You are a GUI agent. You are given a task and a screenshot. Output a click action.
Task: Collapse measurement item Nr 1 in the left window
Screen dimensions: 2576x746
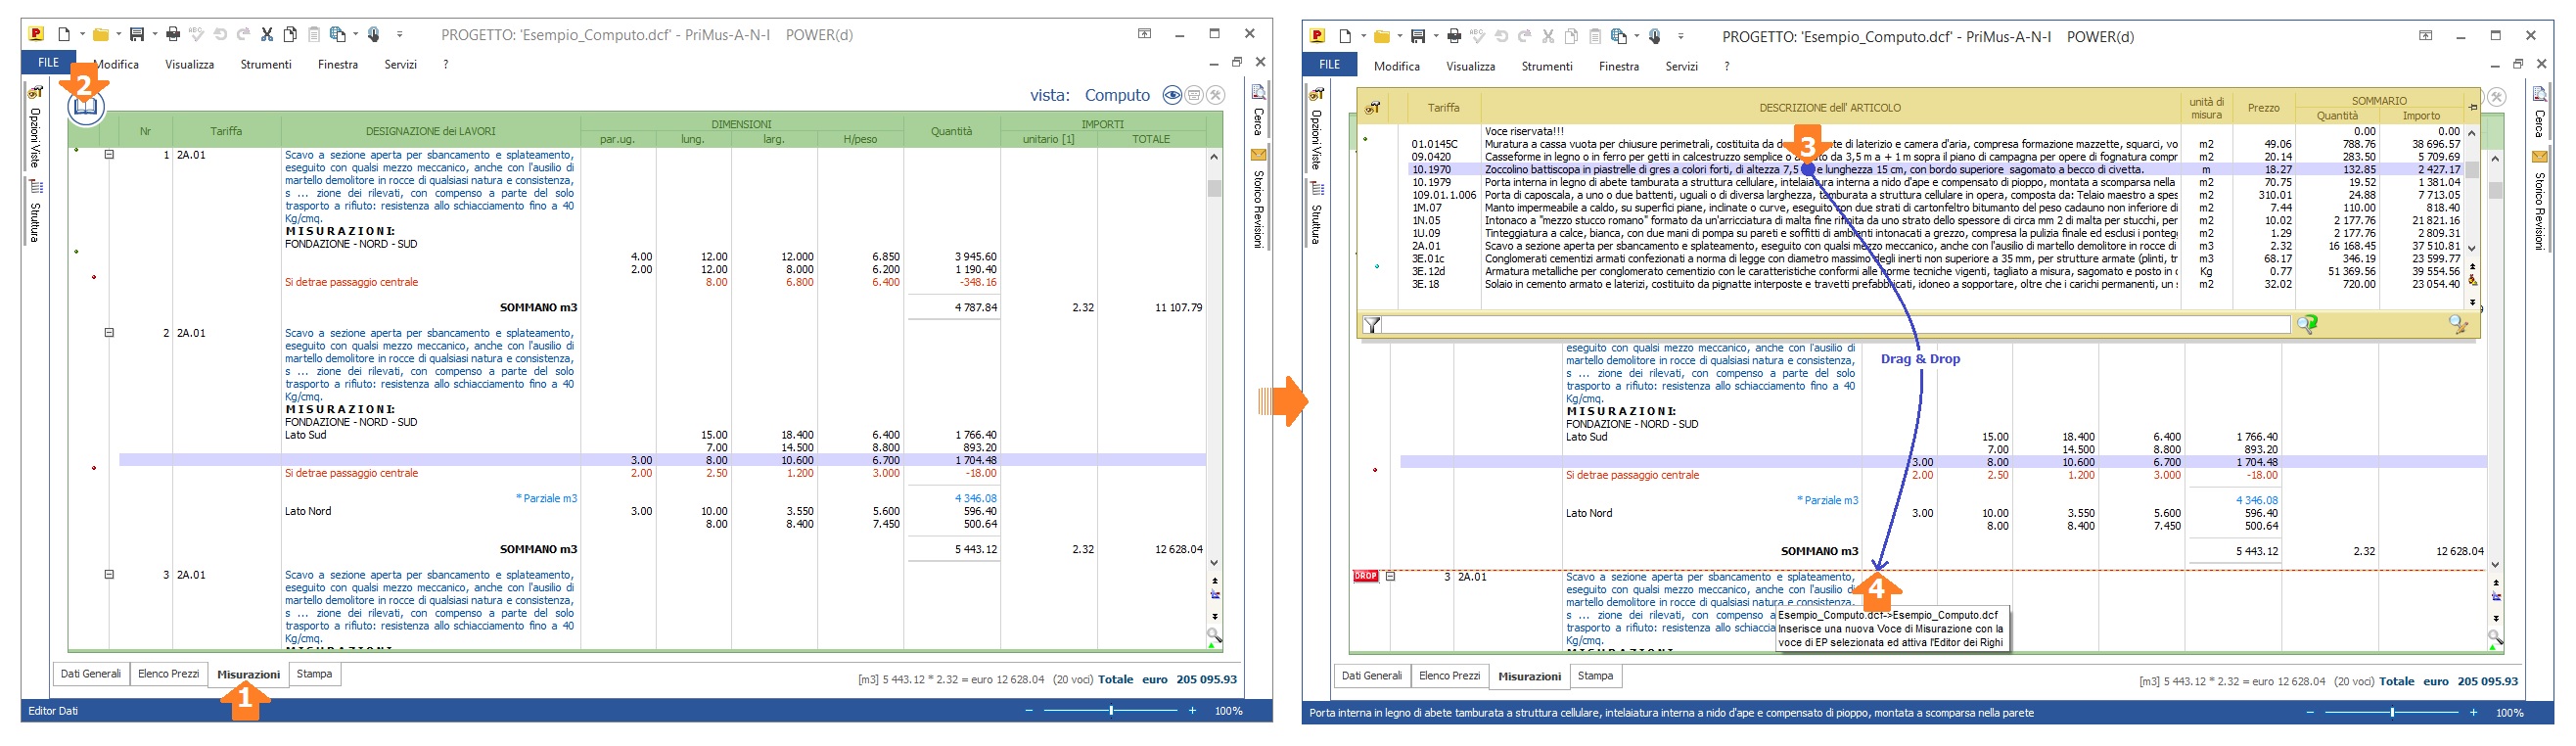point(110,155)
